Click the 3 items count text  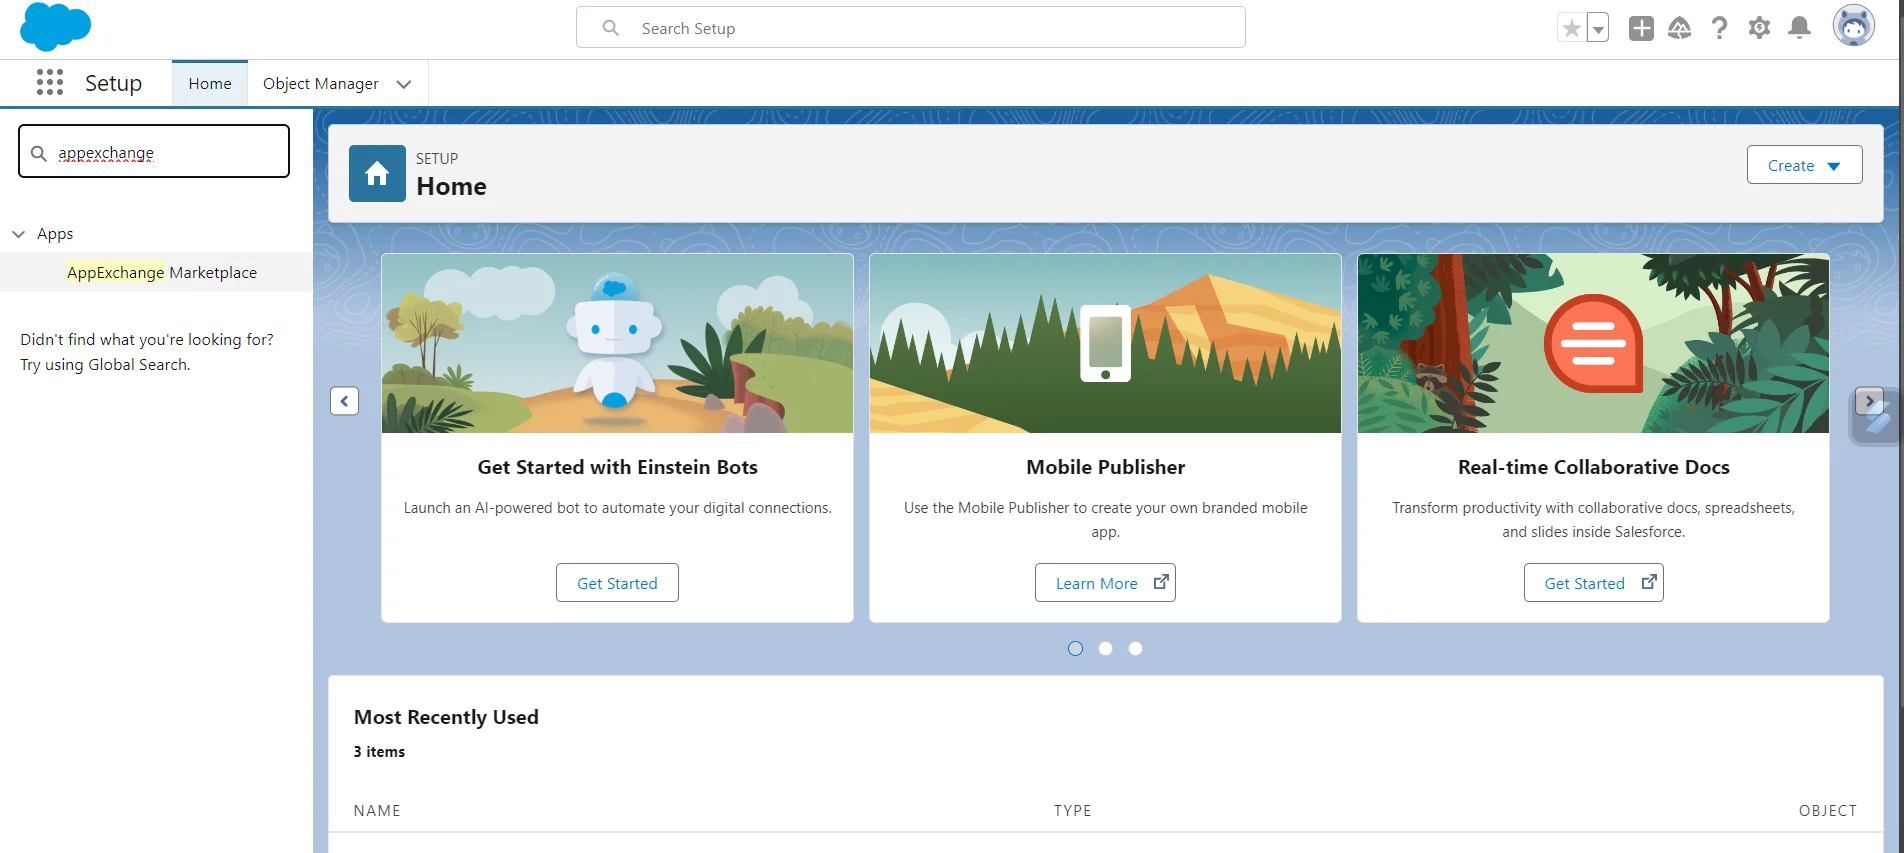click(379, 752)
